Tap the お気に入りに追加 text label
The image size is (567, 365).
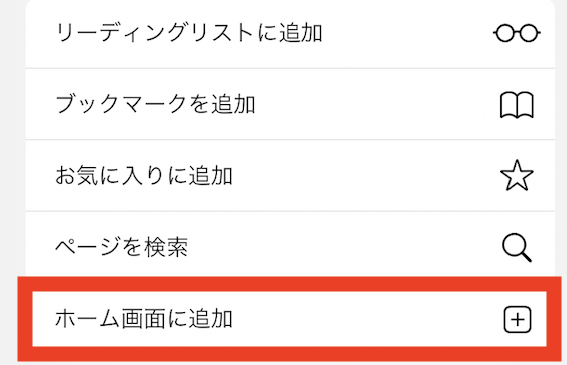point(144,176)
